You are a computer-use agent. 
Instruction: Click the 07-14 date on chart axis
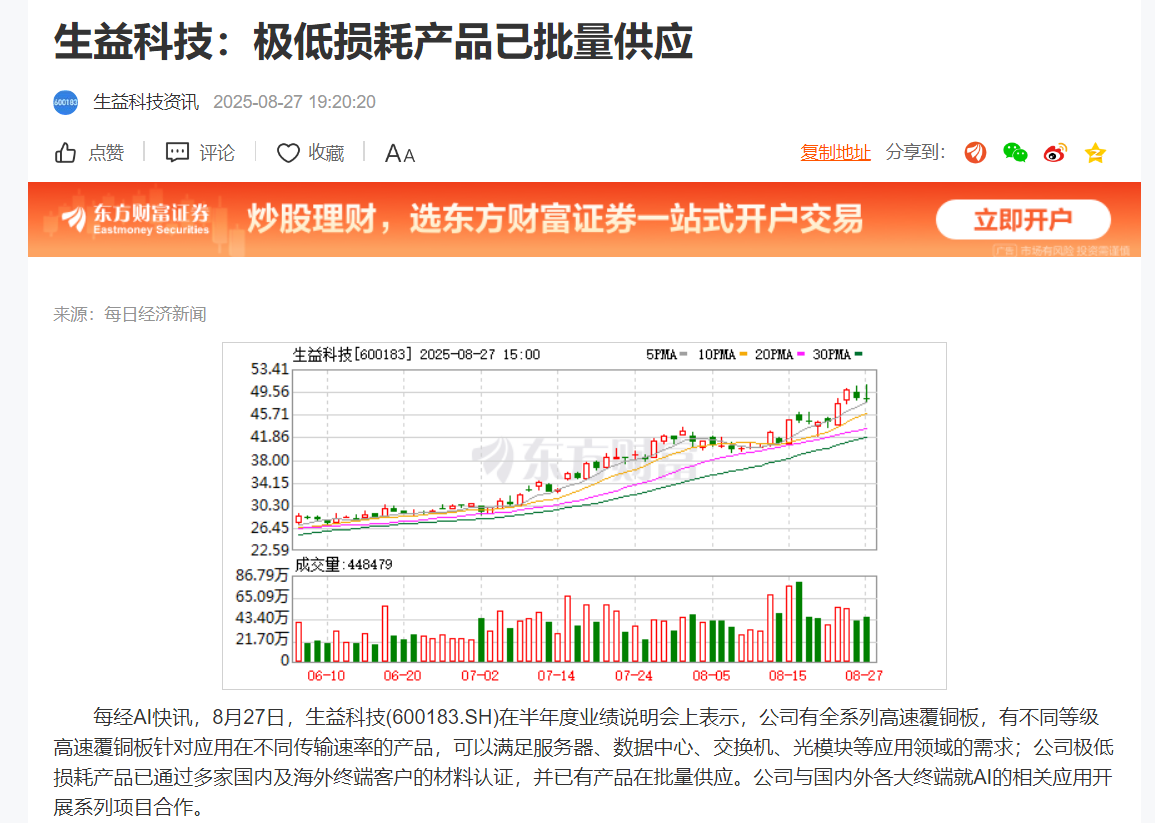[556, 676]
